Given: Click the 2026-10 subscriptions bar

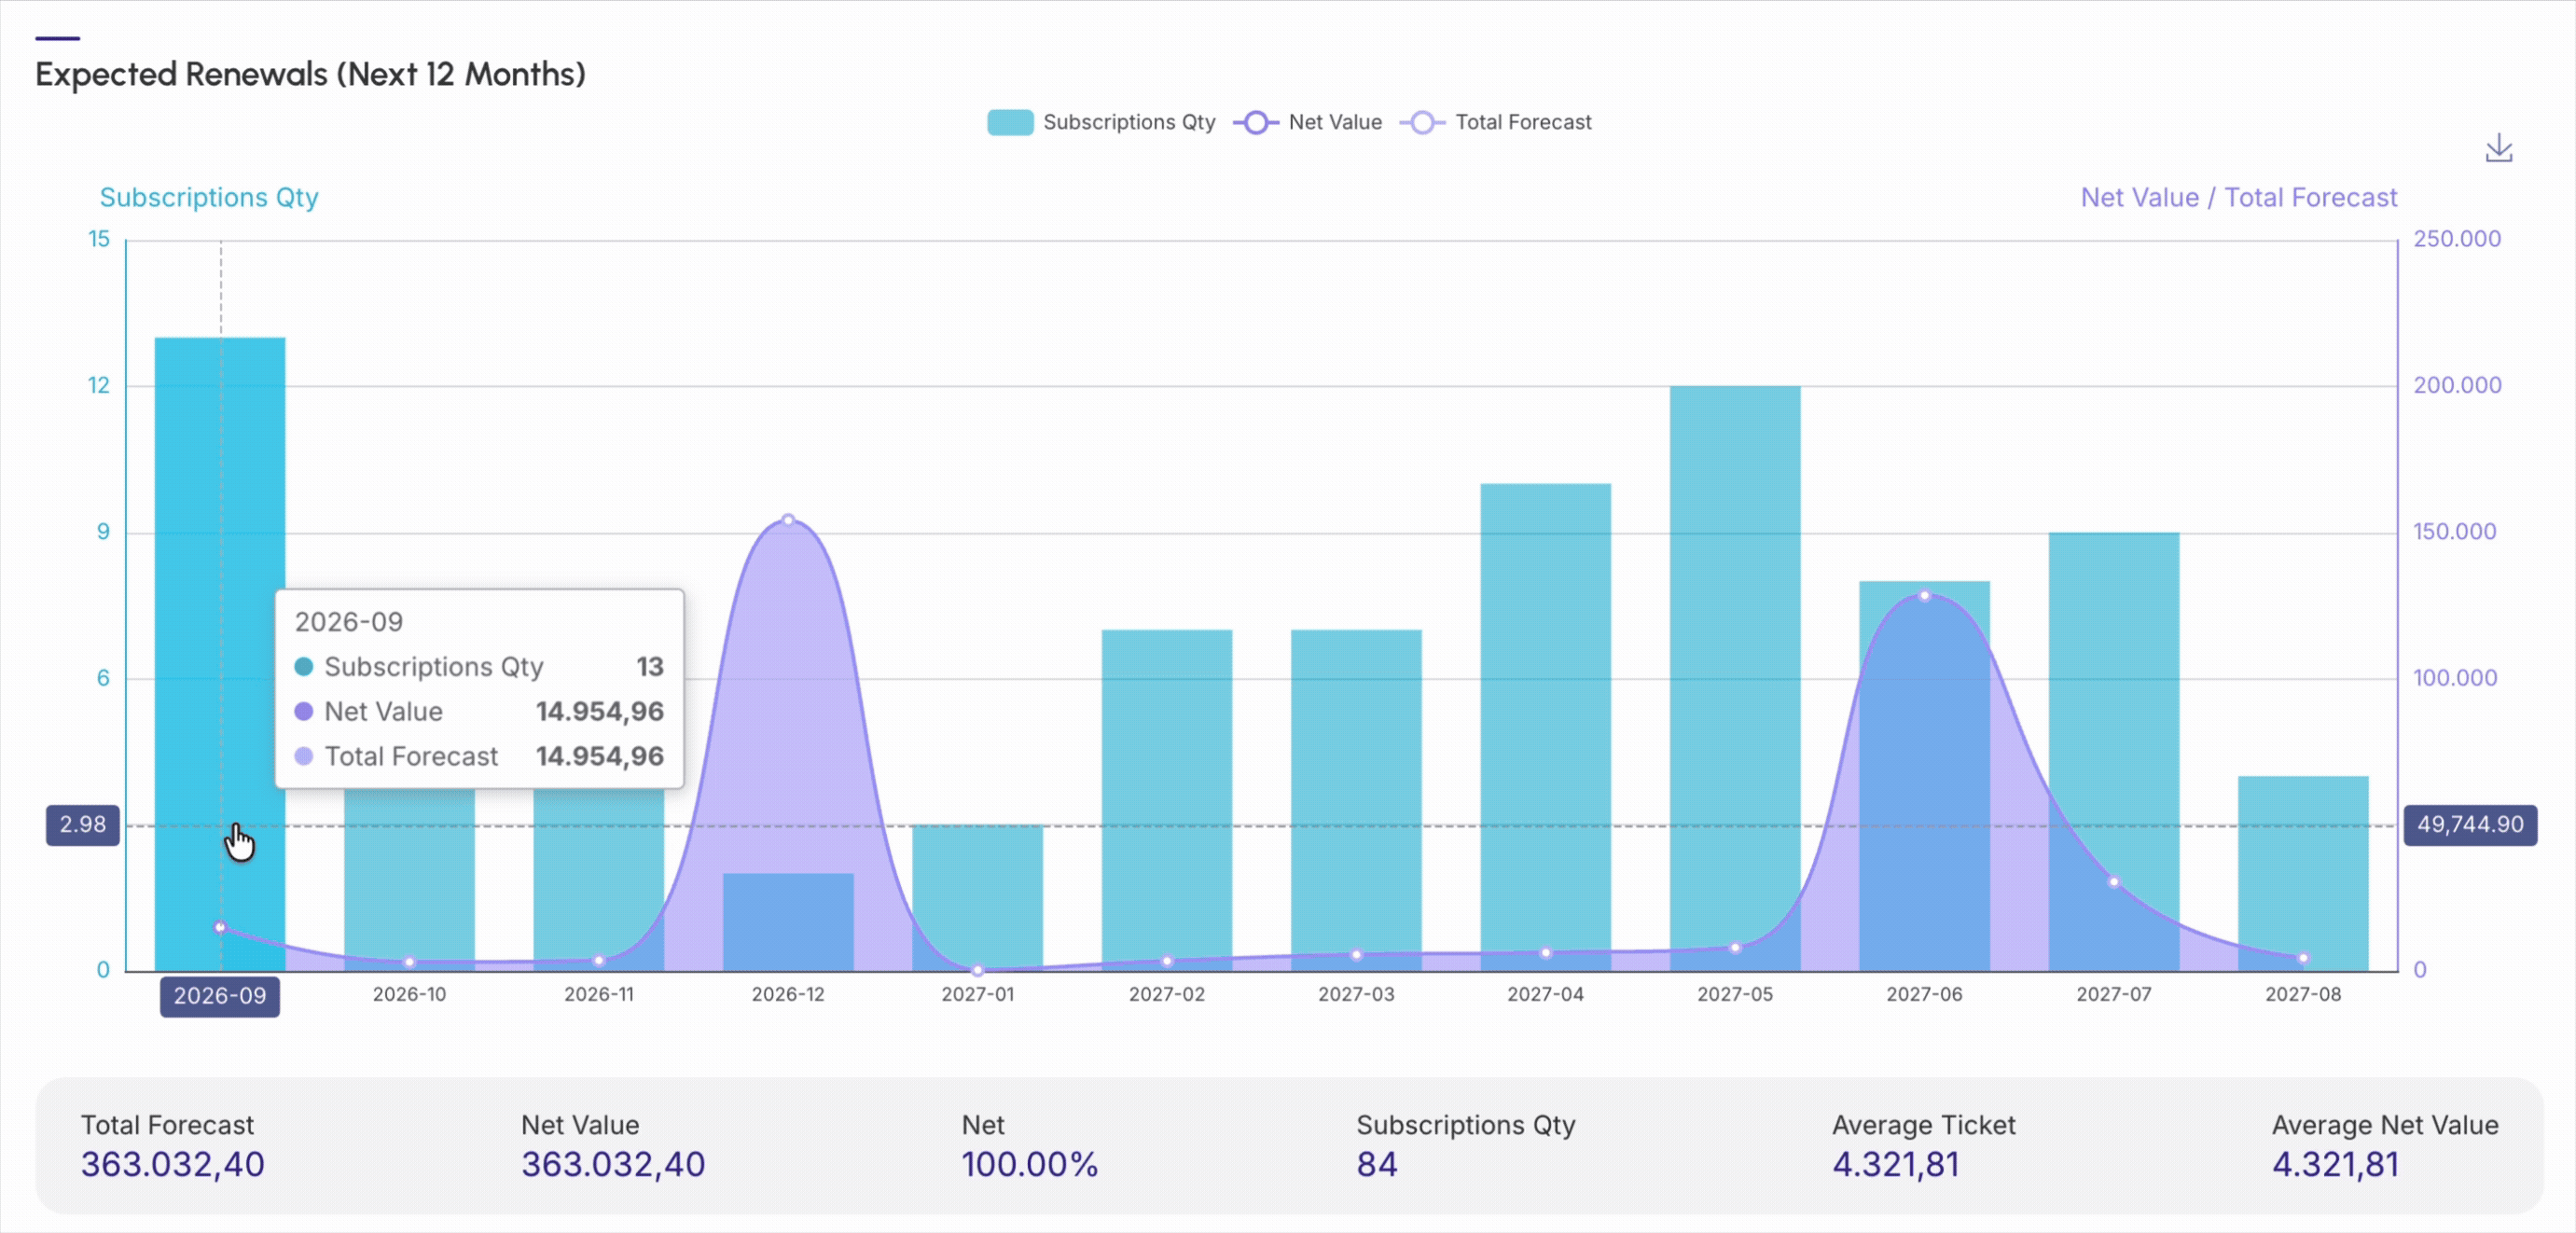Looking at the screenshot, I should pyautogui.click(x=409, y=880).
